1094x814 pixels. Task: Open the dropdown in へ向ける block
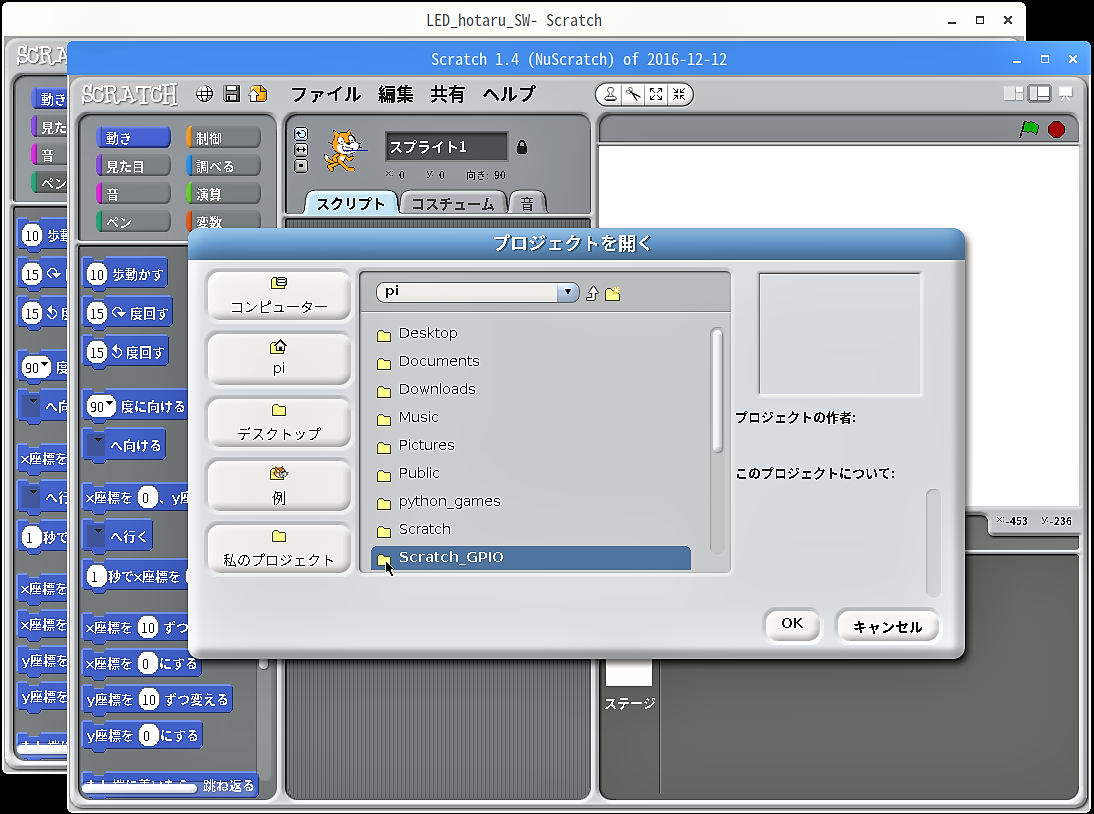point(98,444)
